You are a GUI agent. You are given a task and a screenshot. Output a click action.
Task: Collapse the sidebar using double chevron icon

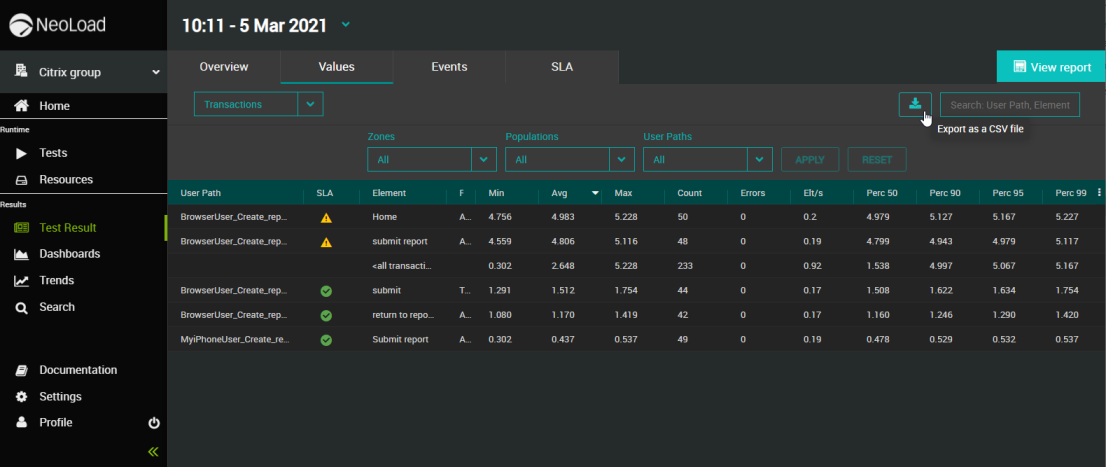tap(153, 452)
